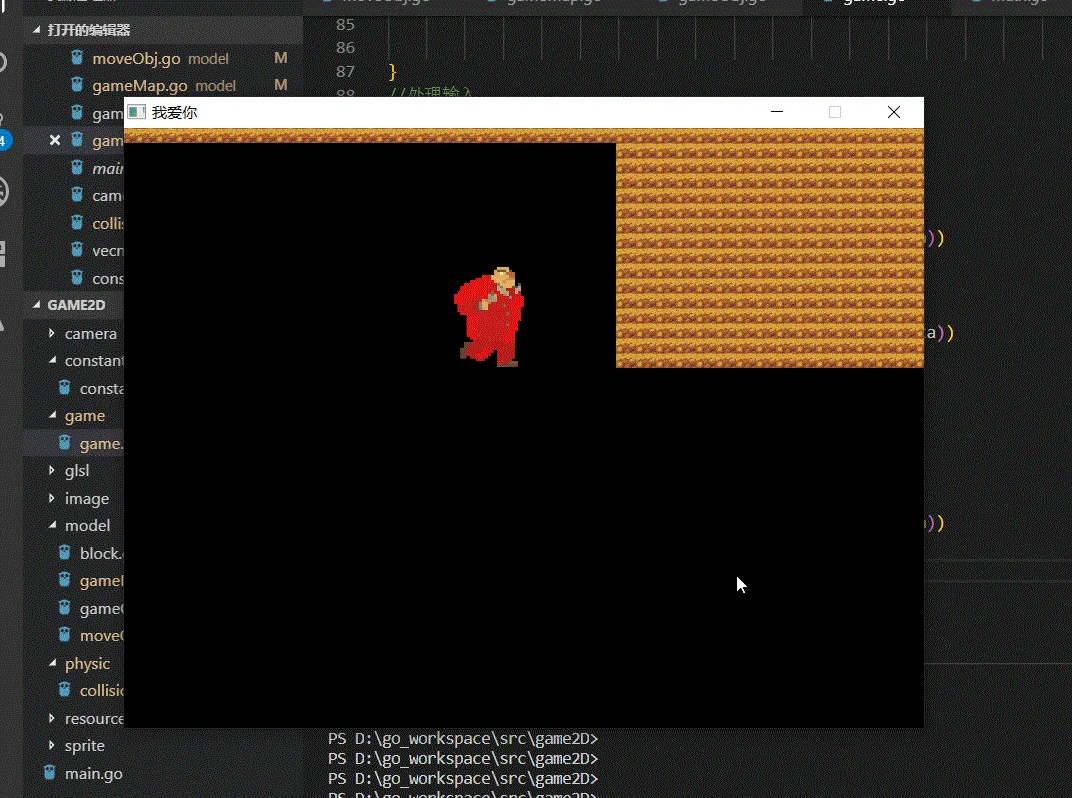The width and height of the screenshot is (1072, 798).
Task: Click the Go icon of the "move" file under model
Action: tap(64, 635)
